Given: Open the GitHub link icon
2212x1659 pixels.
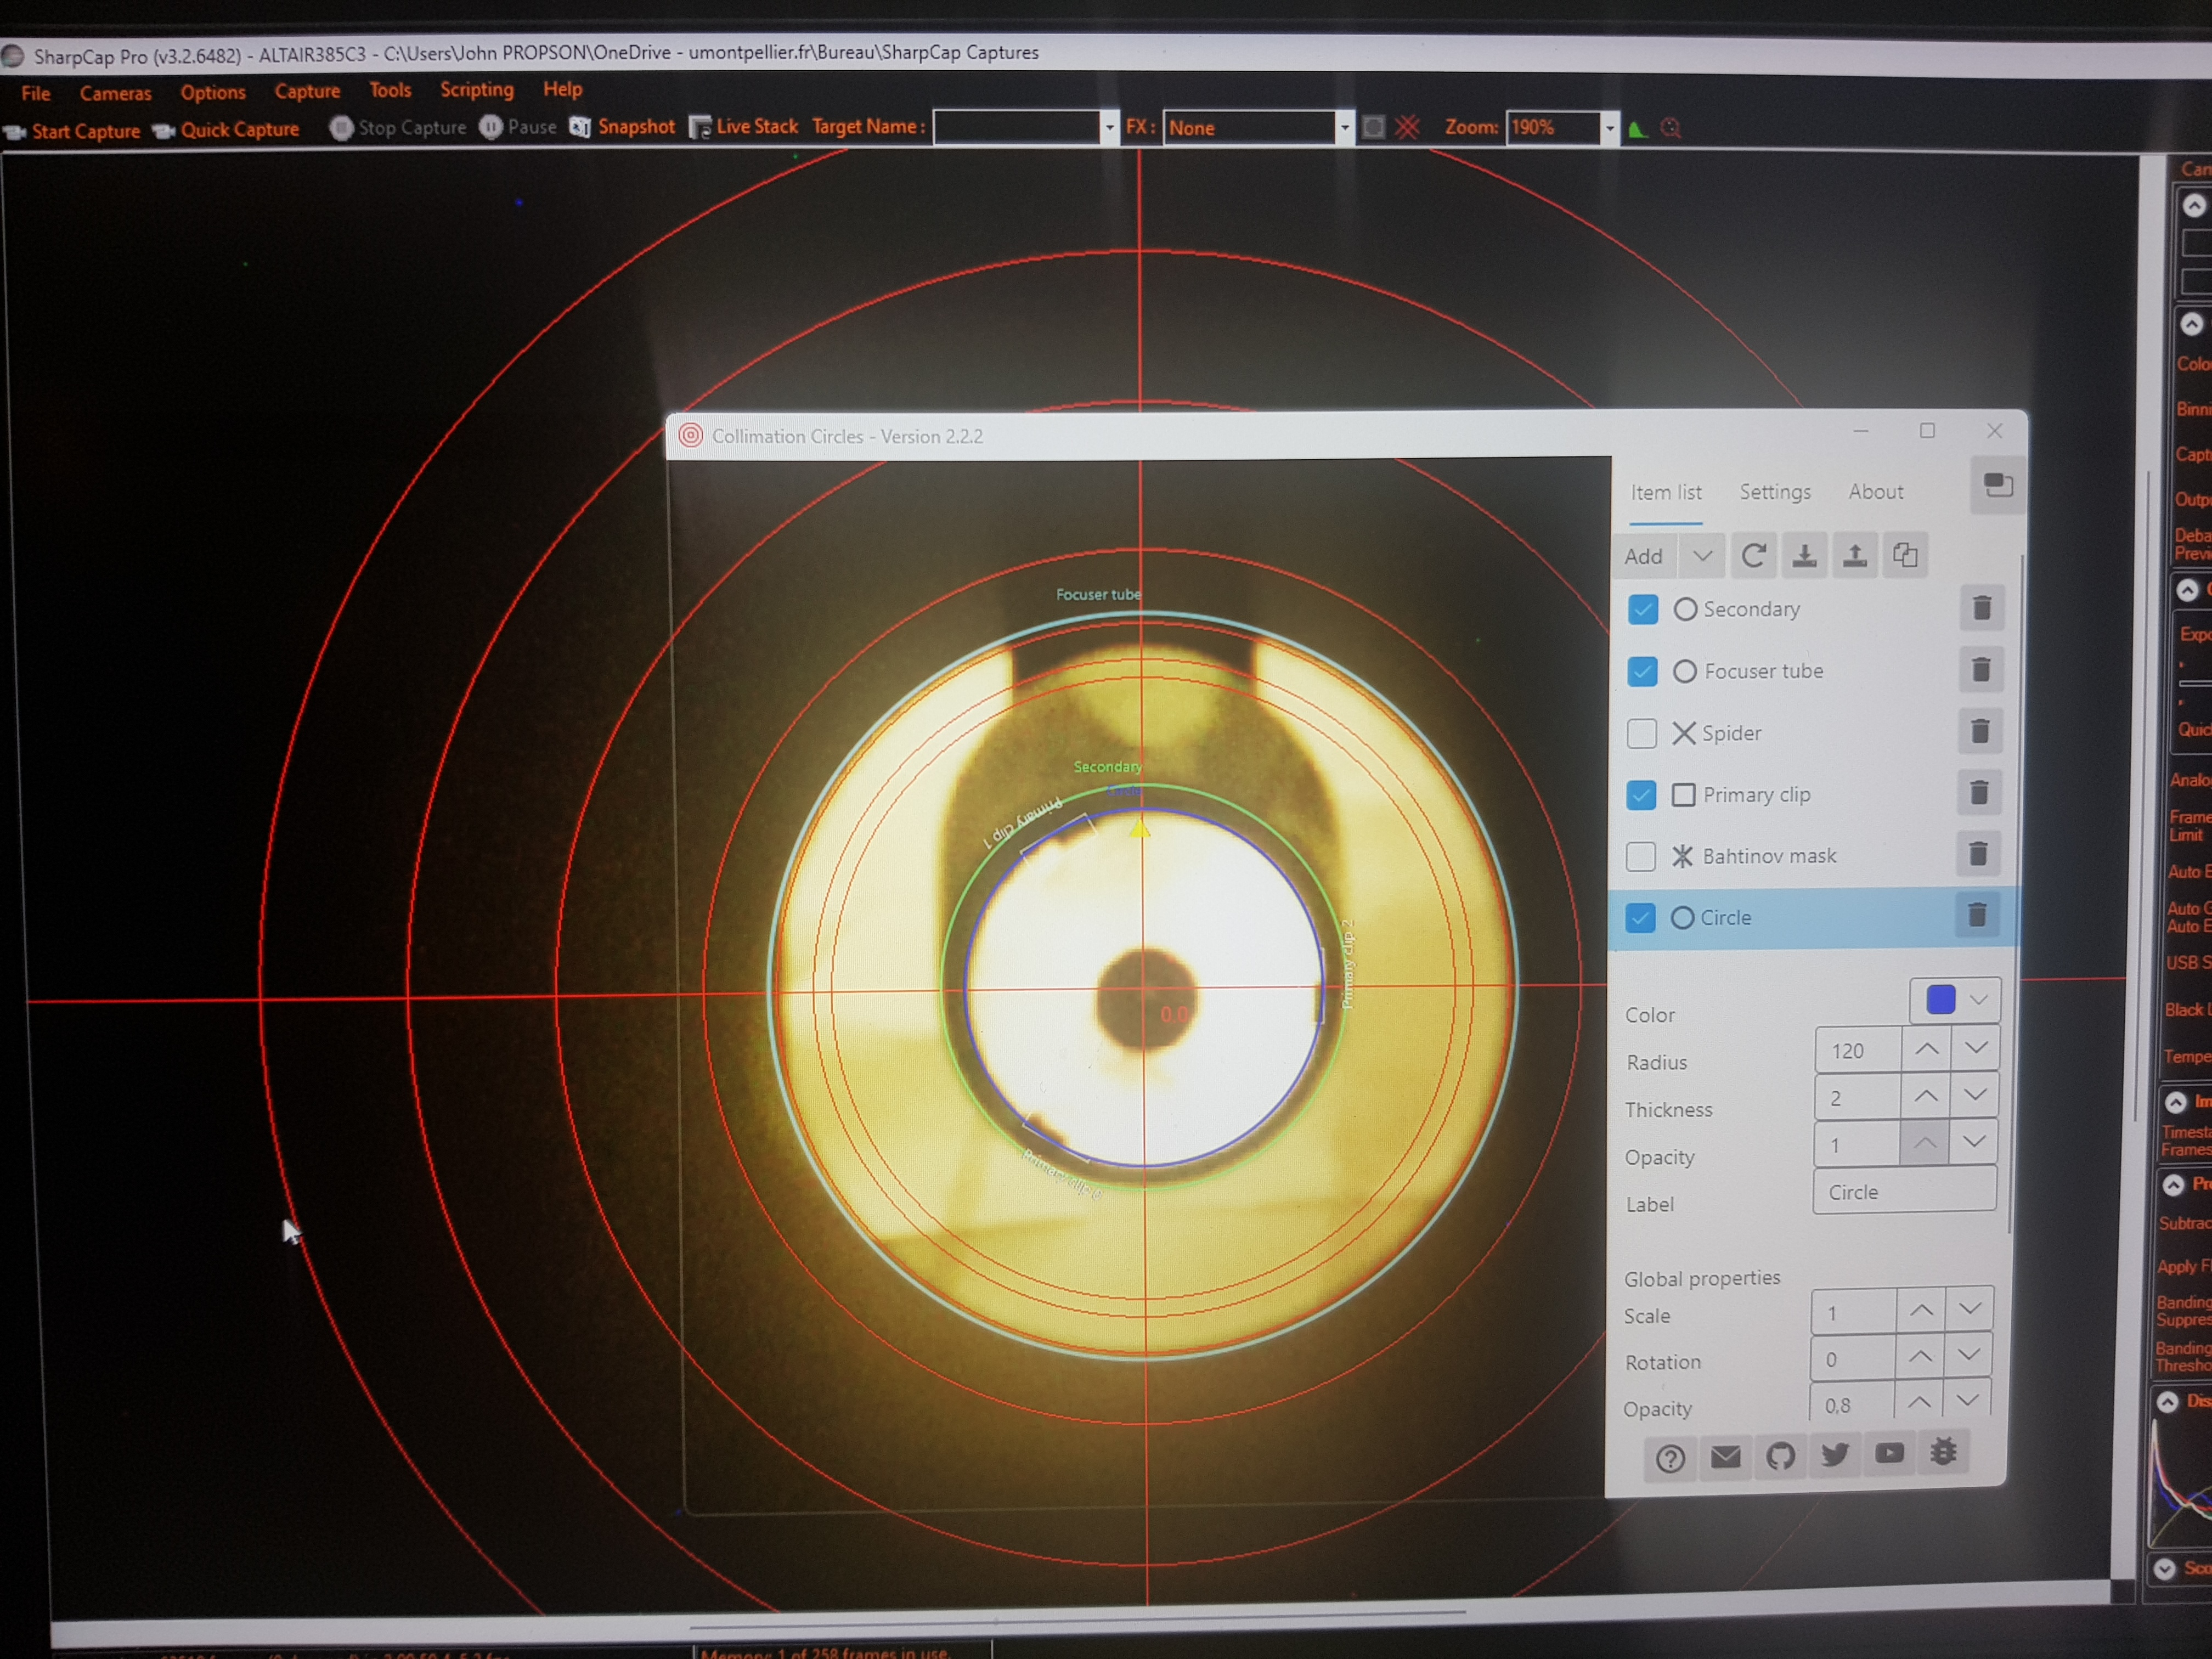Looking at the screenshot, I should pyautogui.click(x=1780, y=1456).
